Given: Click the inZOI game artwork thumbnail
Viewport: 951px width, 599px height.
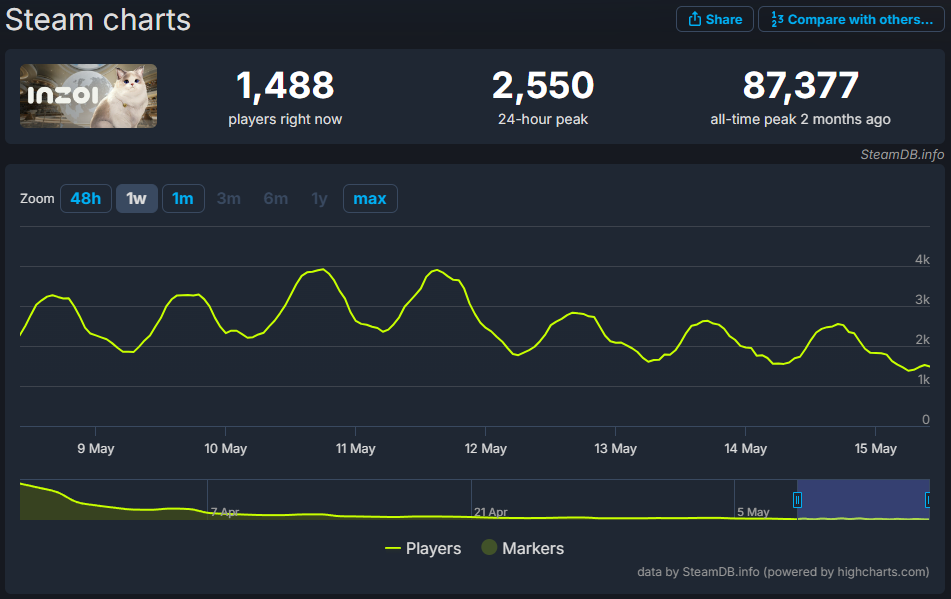Looking at the screenshot, I should click(x=88, y=96).
